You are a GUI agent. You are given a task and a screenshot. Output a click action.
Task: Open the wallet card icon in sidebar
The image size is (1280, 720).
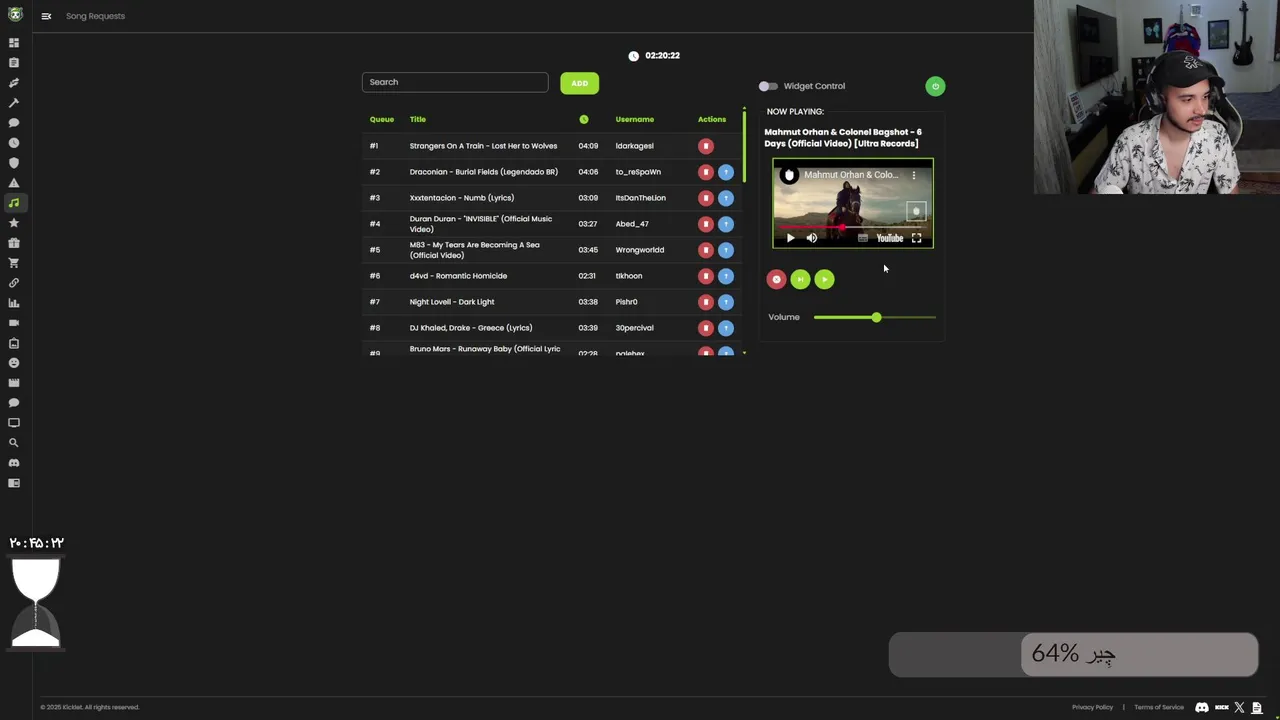14,483
